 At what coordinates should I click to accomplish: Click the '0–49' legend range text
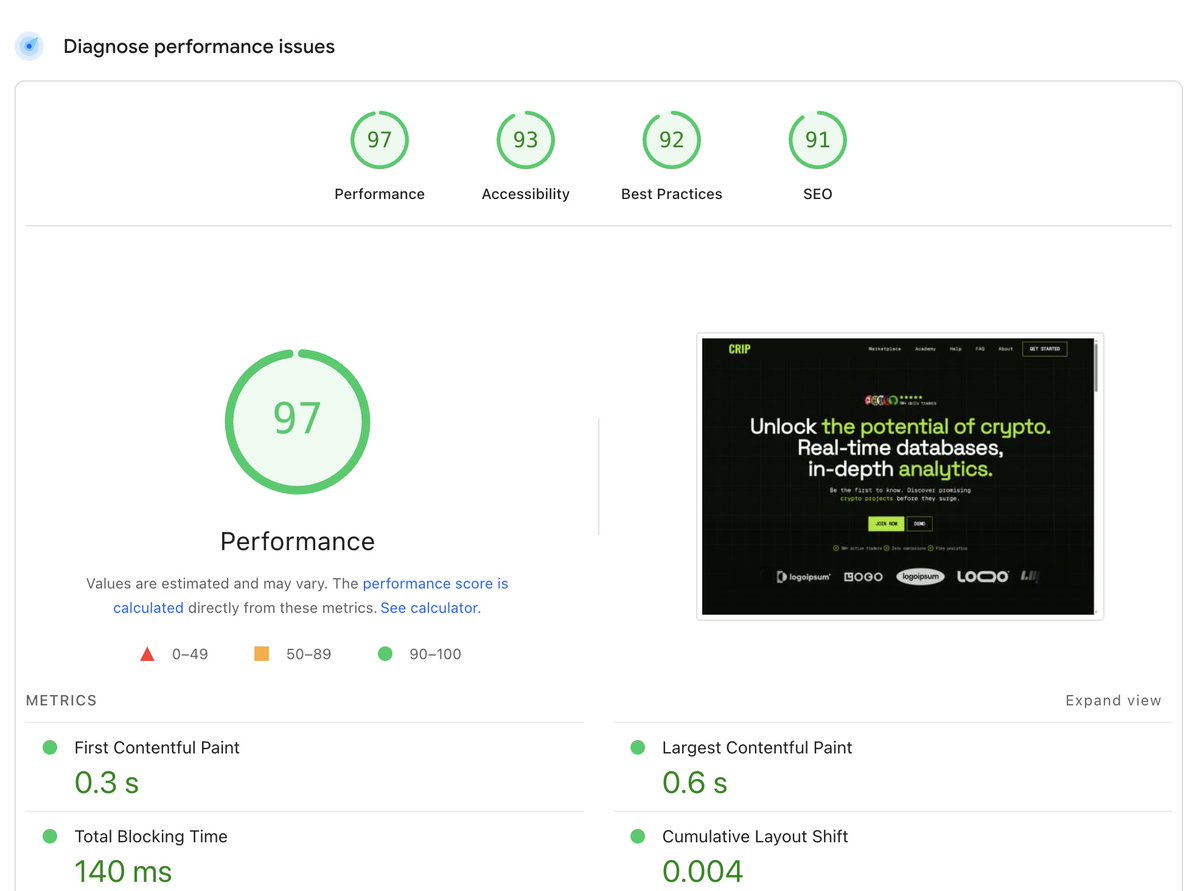(x=190, y=654)
